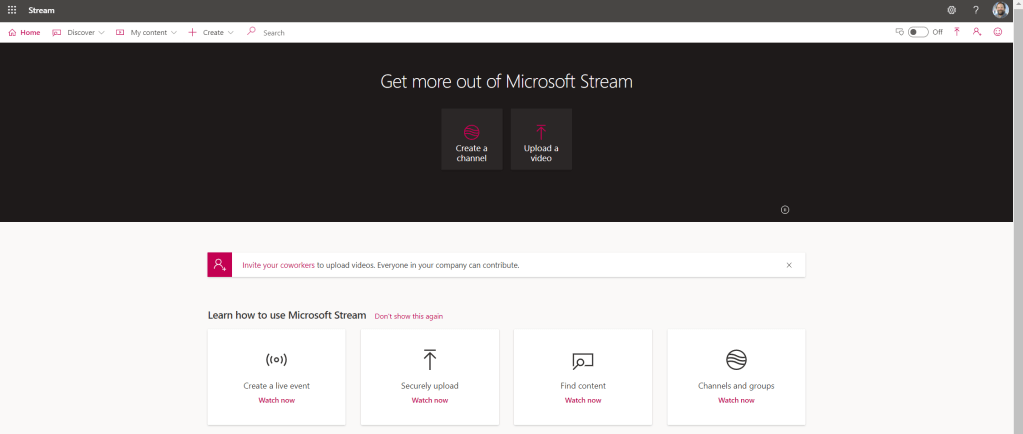The height and width of the screenshot is (434, 1023).
Task: Click the upload arrow icon in the nav bar
Action: 957,32
